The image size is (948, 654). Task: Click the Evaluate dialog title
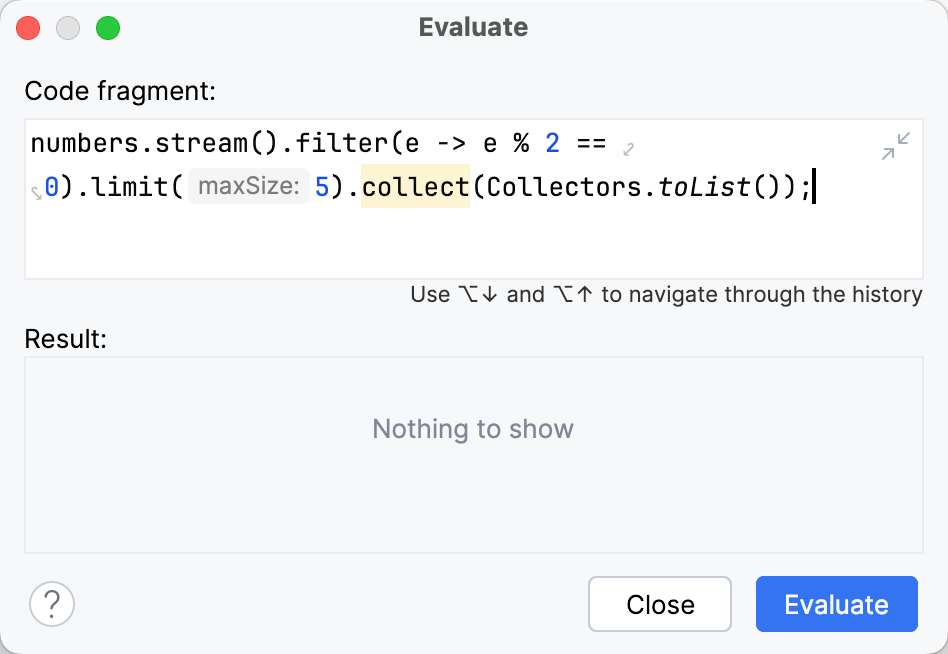[473, 27]
